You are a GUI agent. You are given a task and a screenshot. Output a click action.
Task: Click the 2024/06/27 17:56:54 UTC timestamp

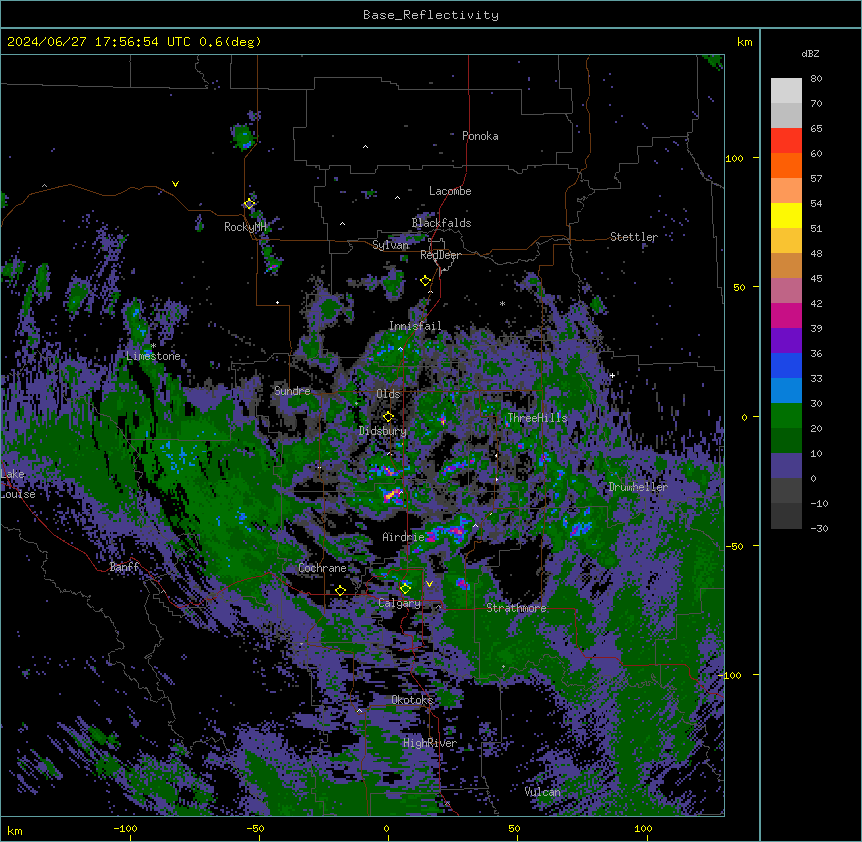point(99,42)
